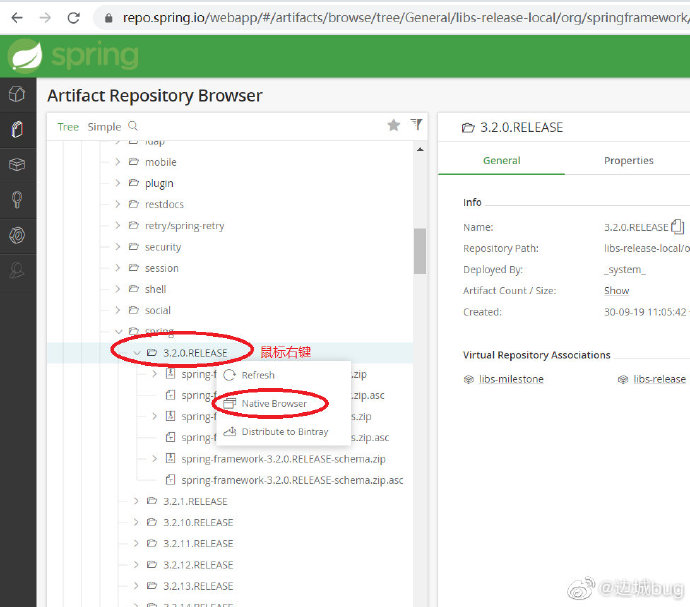This screenshot has height=607, width=690.
Task: Choose Distribute to Bintray menu entry
Action: coord(285,432)
